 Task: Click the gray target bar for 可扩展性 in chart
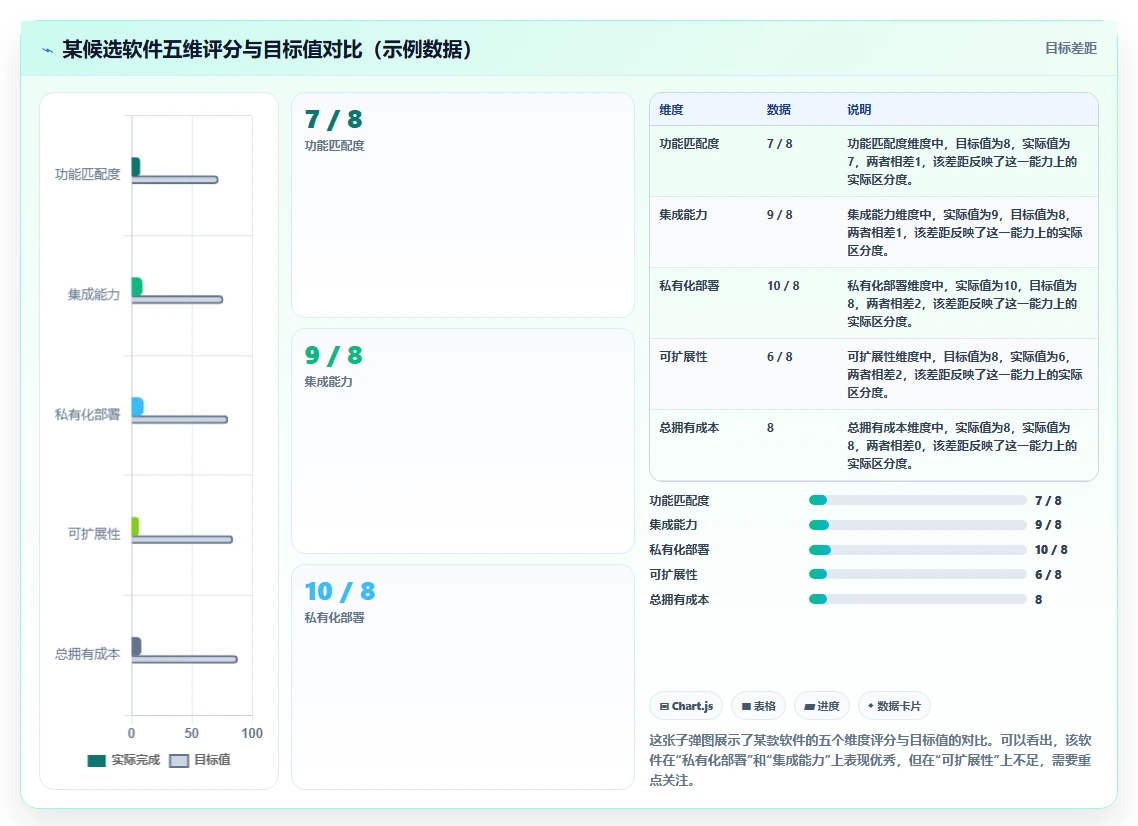point(182,539)
